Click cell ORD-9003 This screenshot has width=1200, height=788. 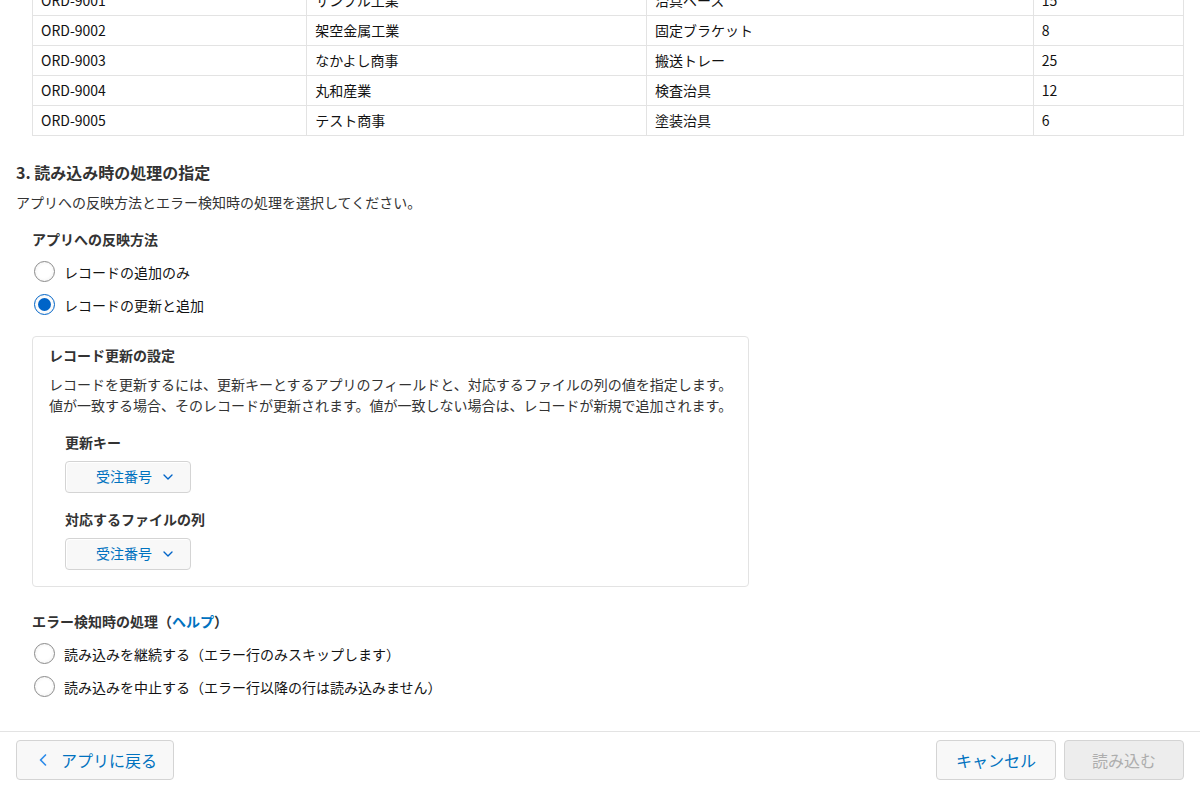169,61
